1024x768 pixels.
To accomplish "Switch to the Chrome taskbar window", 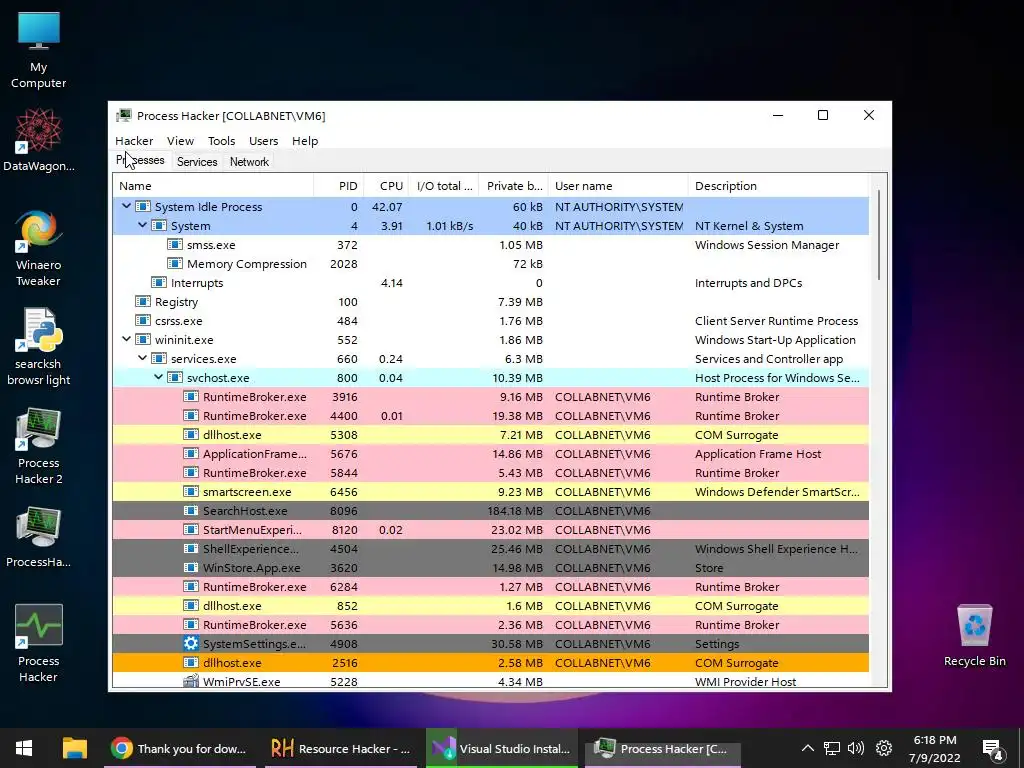I will (179, 748).
